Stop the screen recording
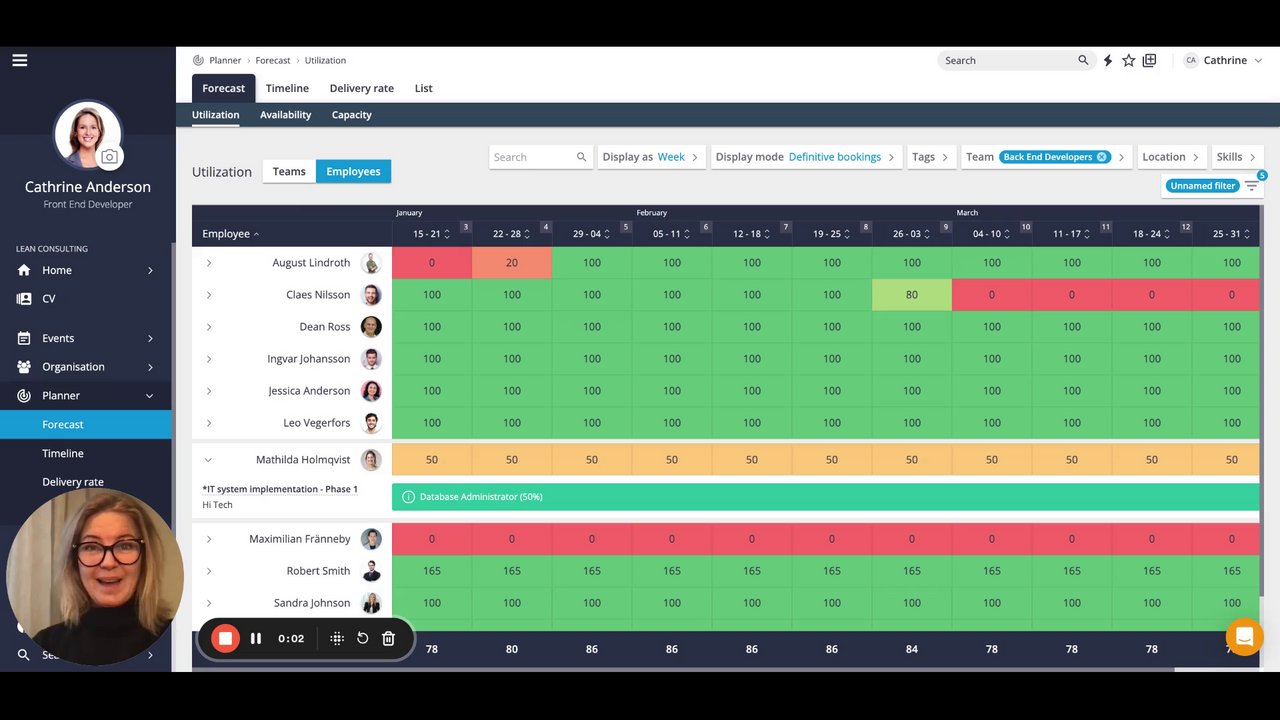Image resolution: width=1280 pixels, height=720 pixels. click(x=226, y=638)
